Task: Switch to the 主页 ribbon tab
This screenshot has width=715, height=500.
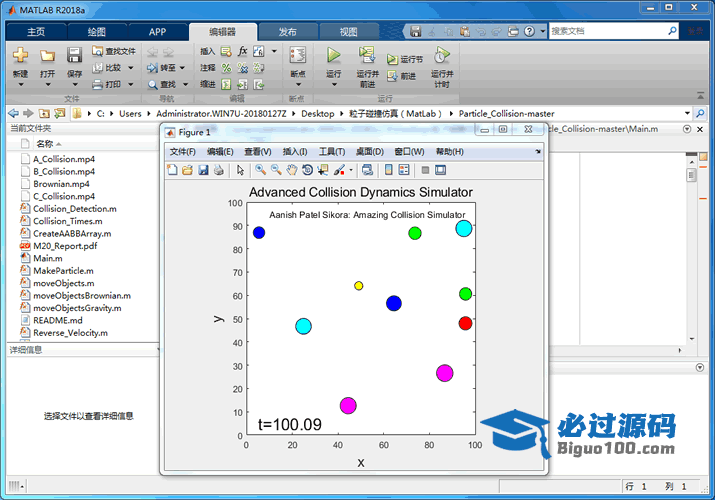Action: [36, 32]
